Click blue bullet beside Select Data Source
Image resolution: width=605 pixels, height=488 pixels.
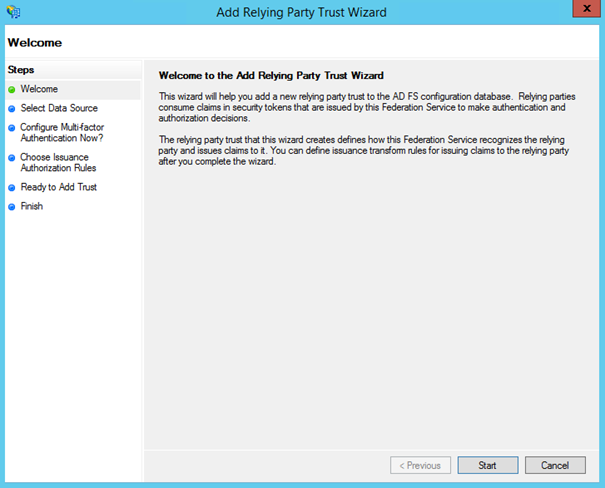pyautogui.click(x=12, y=109)
